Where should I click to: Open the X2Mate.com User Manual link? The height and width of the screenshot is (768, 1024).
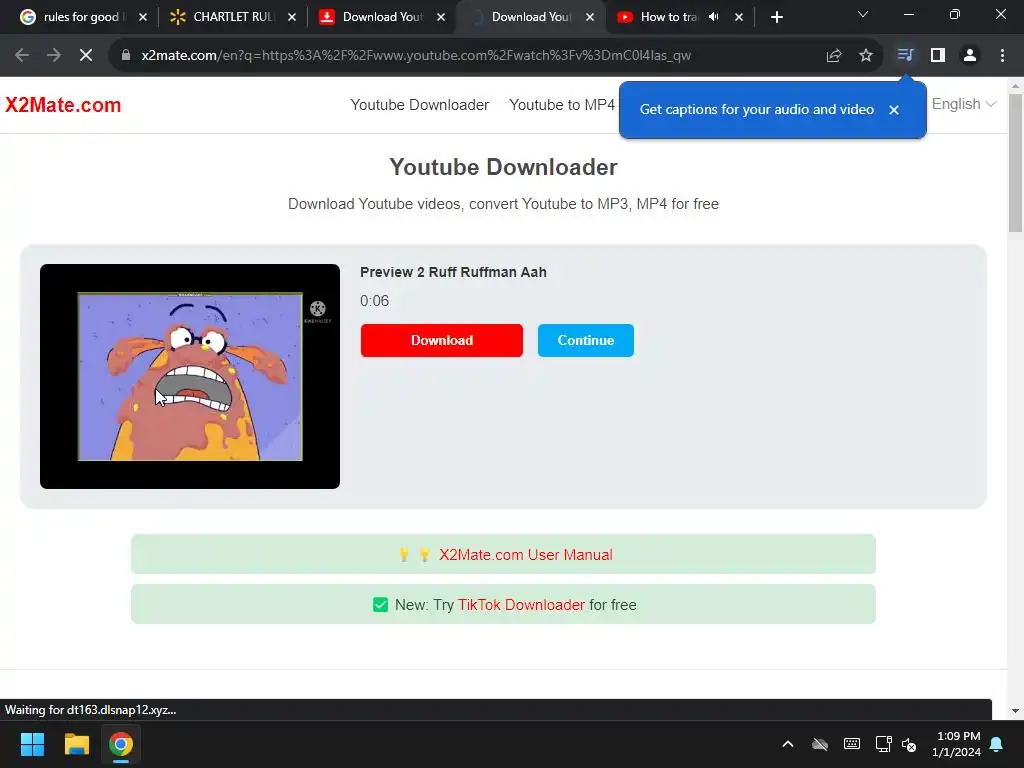point(526,554)
